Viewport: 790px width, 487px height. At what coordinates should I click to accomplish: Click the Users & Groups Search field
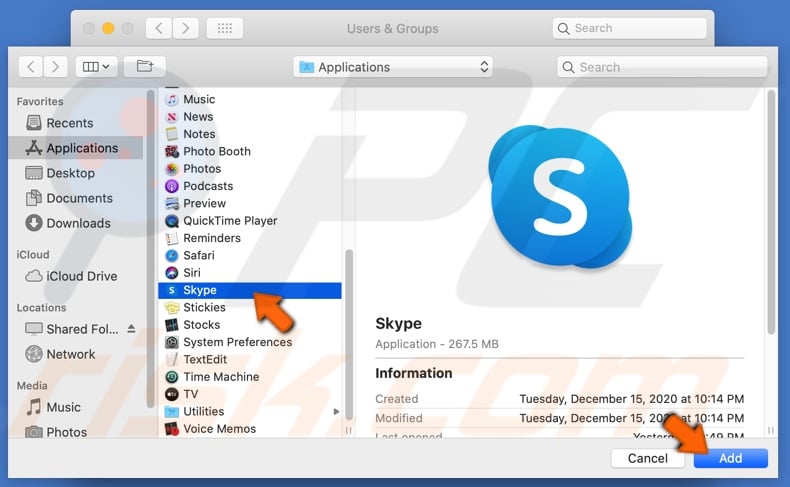tap(629, 28)
